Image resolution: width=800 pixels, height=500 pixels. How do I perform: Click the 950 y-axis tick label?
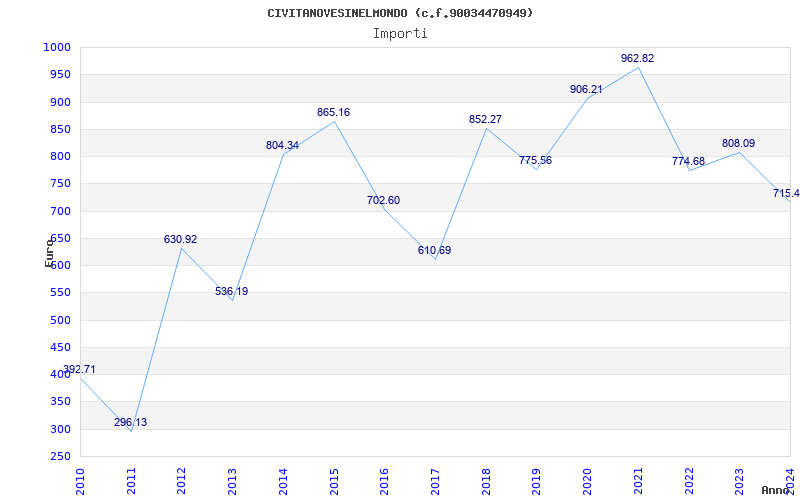pos(60,74)
